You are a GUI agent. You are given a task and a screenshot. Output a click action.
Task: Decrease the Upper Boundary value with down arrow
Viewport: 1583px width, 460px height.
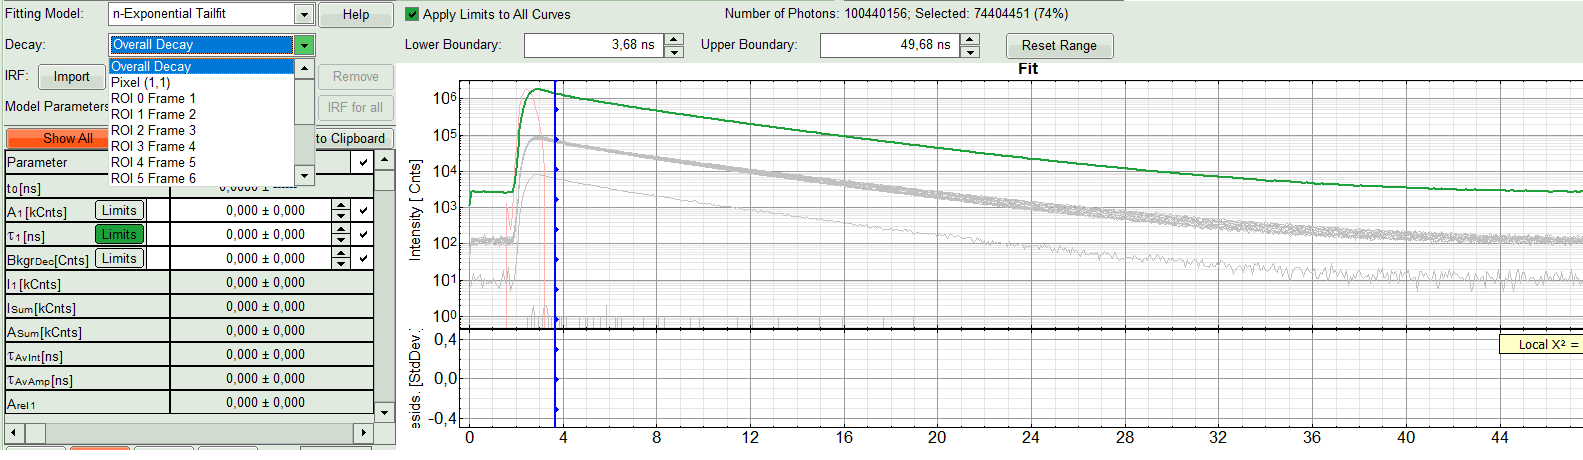point(970,52)
